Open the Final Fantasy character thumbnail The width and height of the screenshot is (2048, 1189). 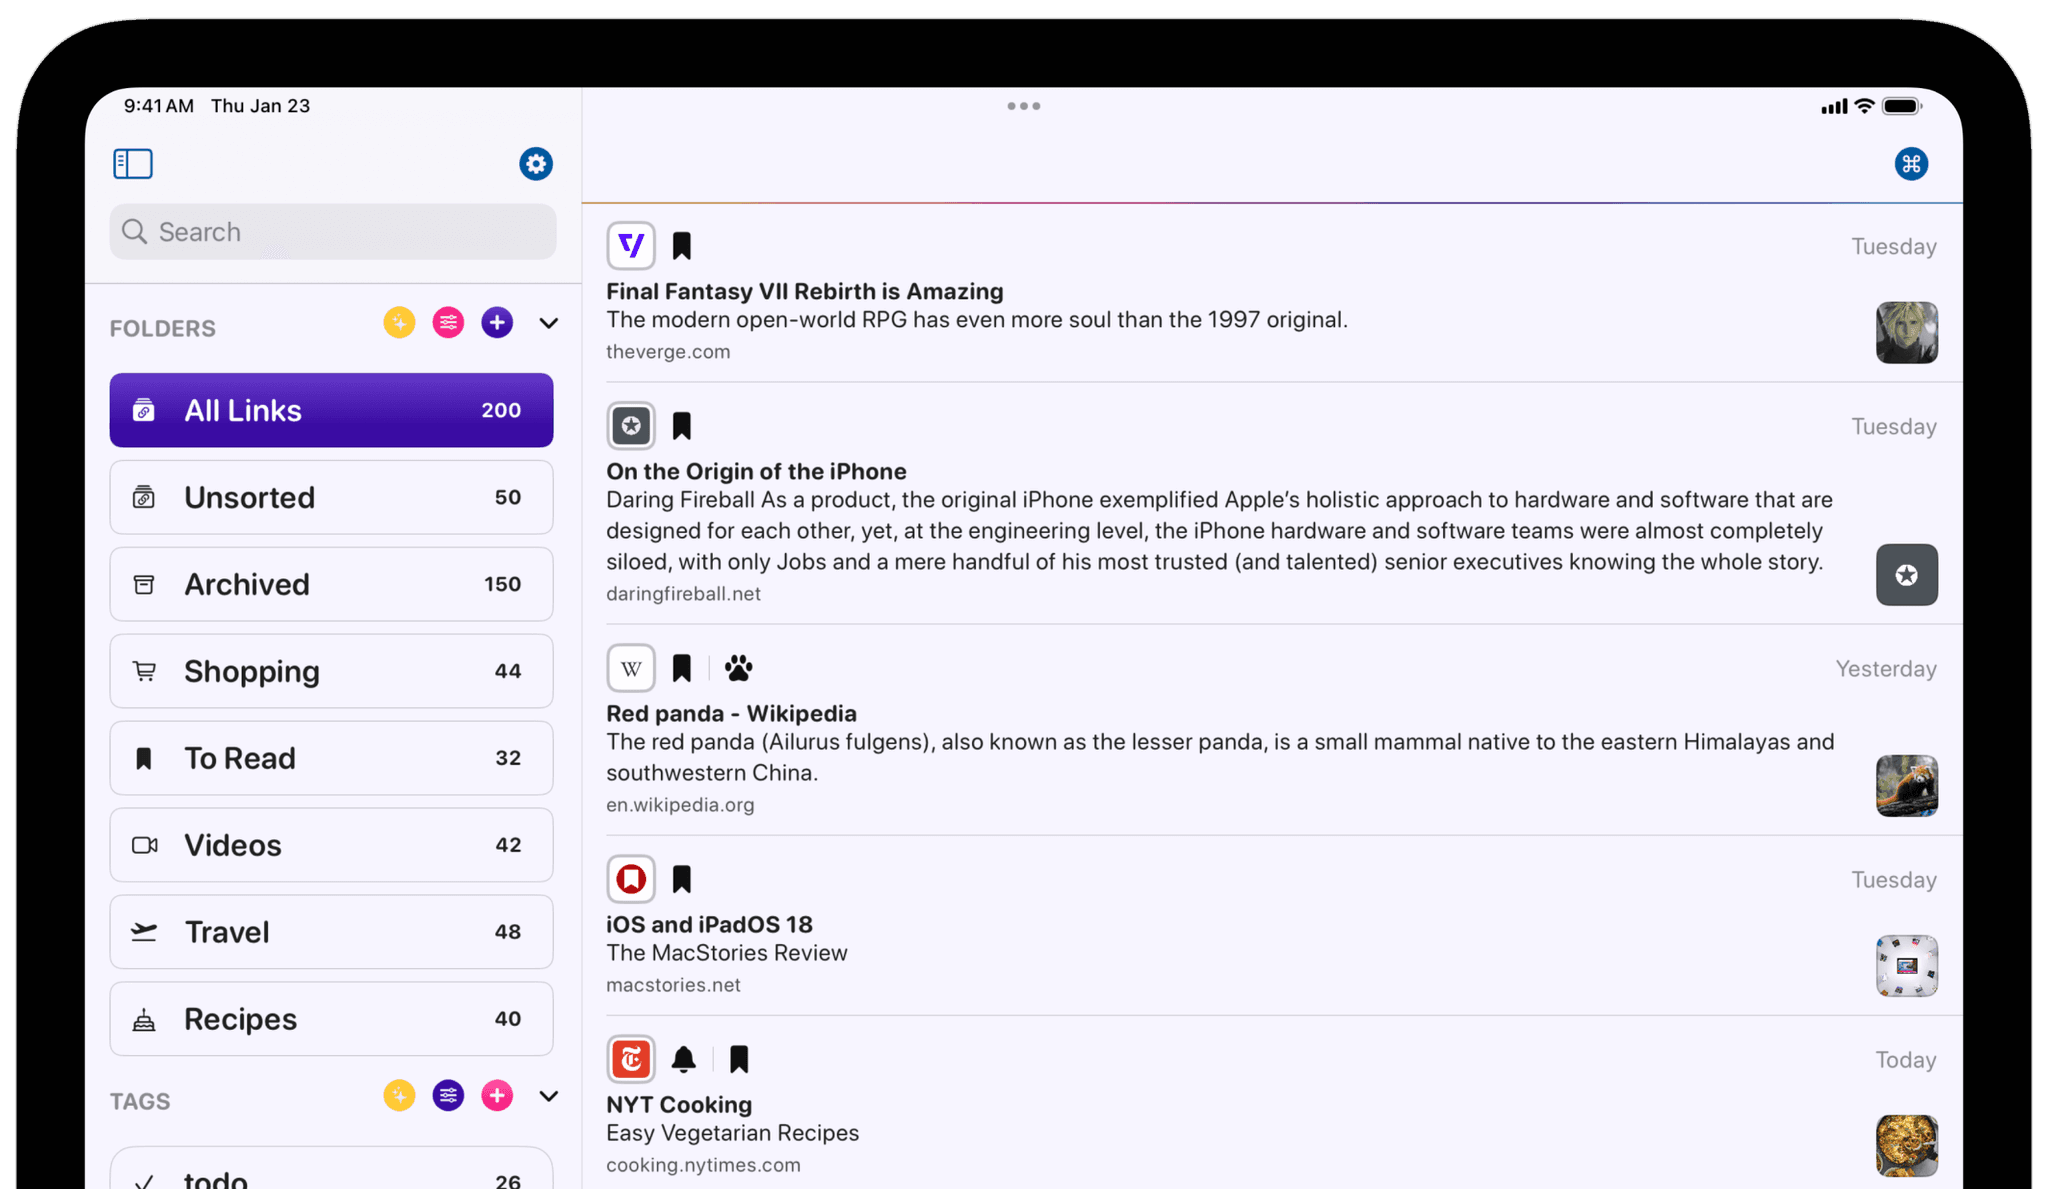pos(1906,333)
